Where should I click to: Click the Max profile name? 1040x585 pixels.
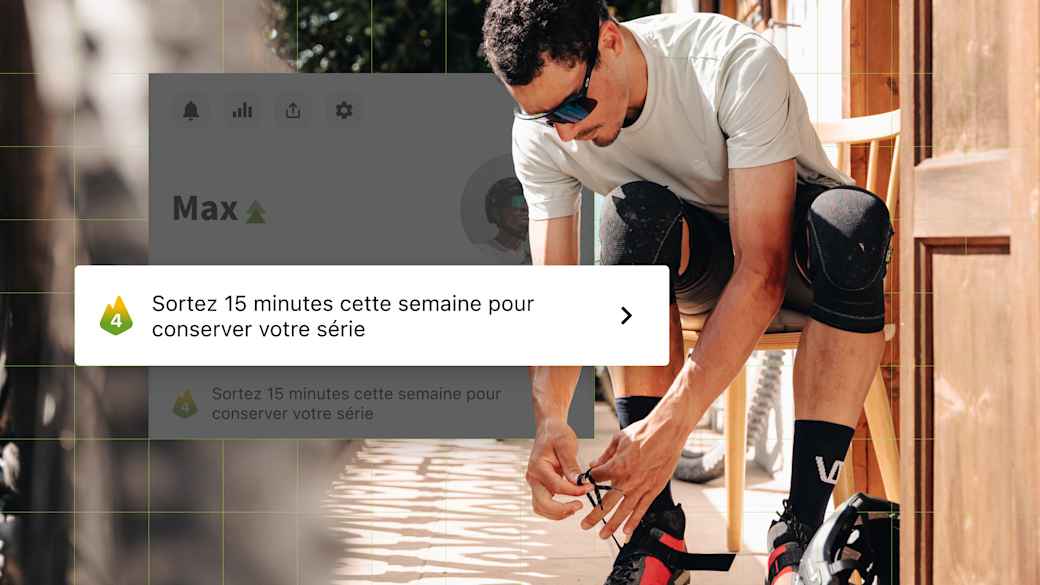tap(205, 209)
